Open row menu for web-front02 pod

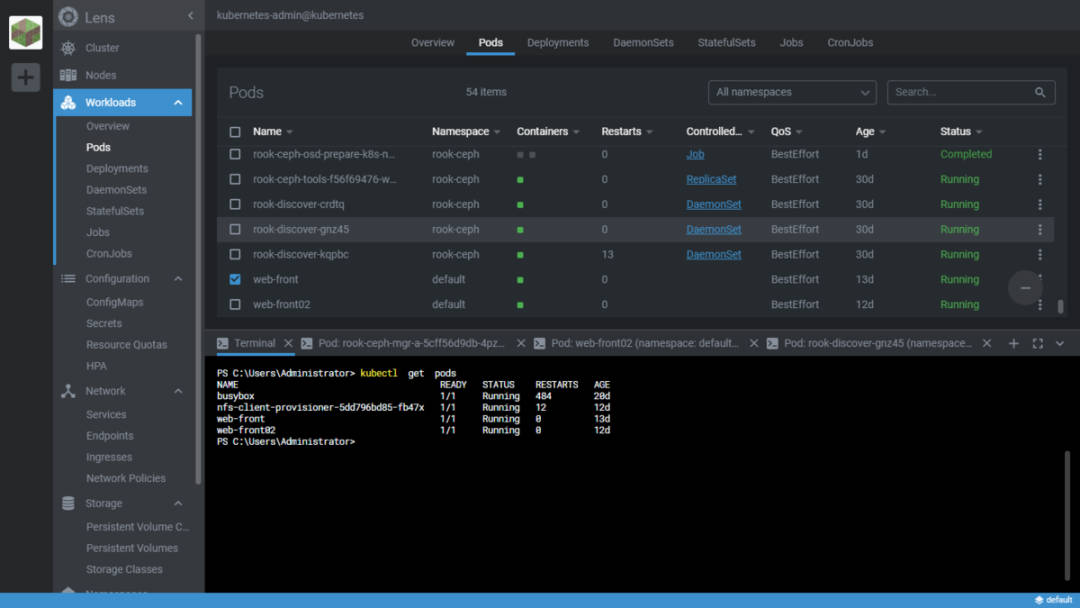1040,304
